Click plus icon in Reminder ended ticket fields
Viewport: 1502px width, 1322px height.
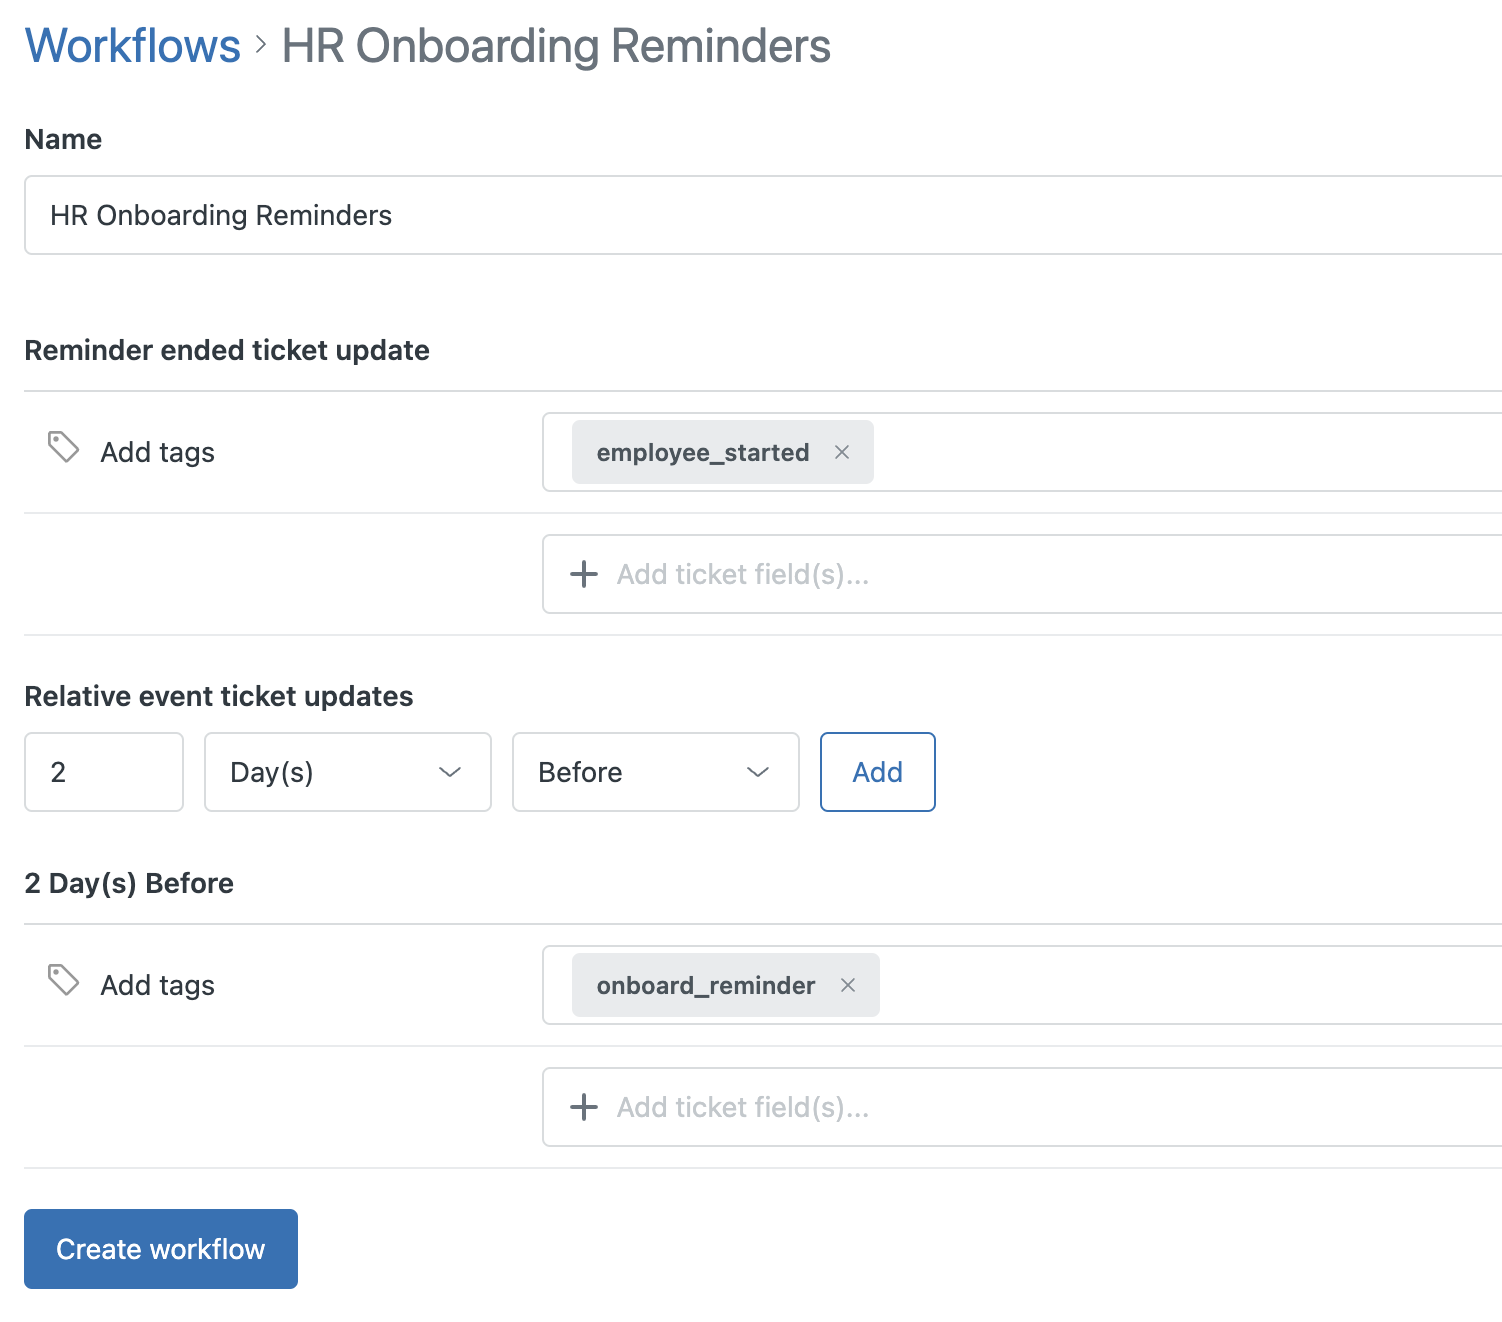[x=584, y=574]
